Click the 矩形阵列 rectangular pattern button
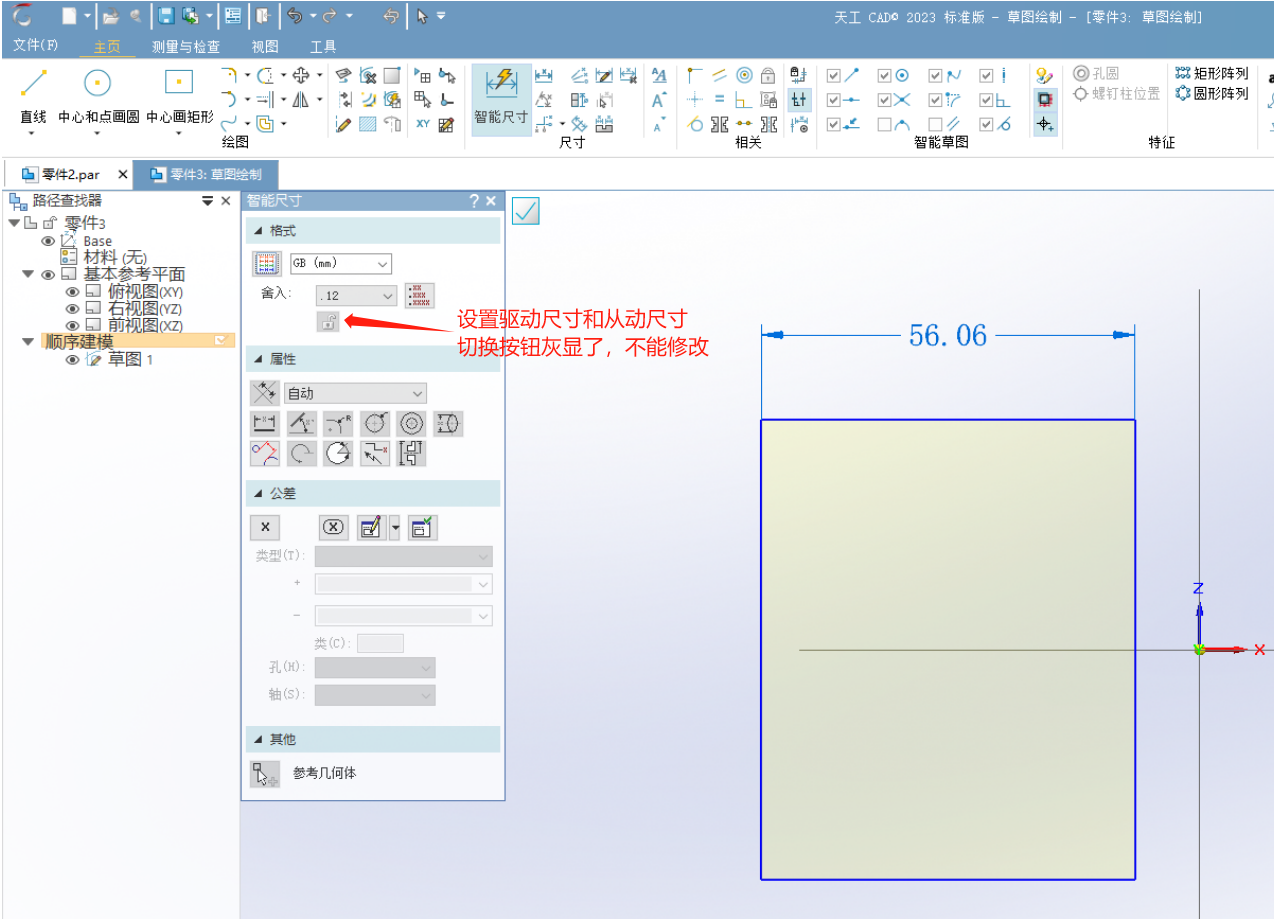Image resolution: width=1274 pixels, height=919 pixels. 1211,73
